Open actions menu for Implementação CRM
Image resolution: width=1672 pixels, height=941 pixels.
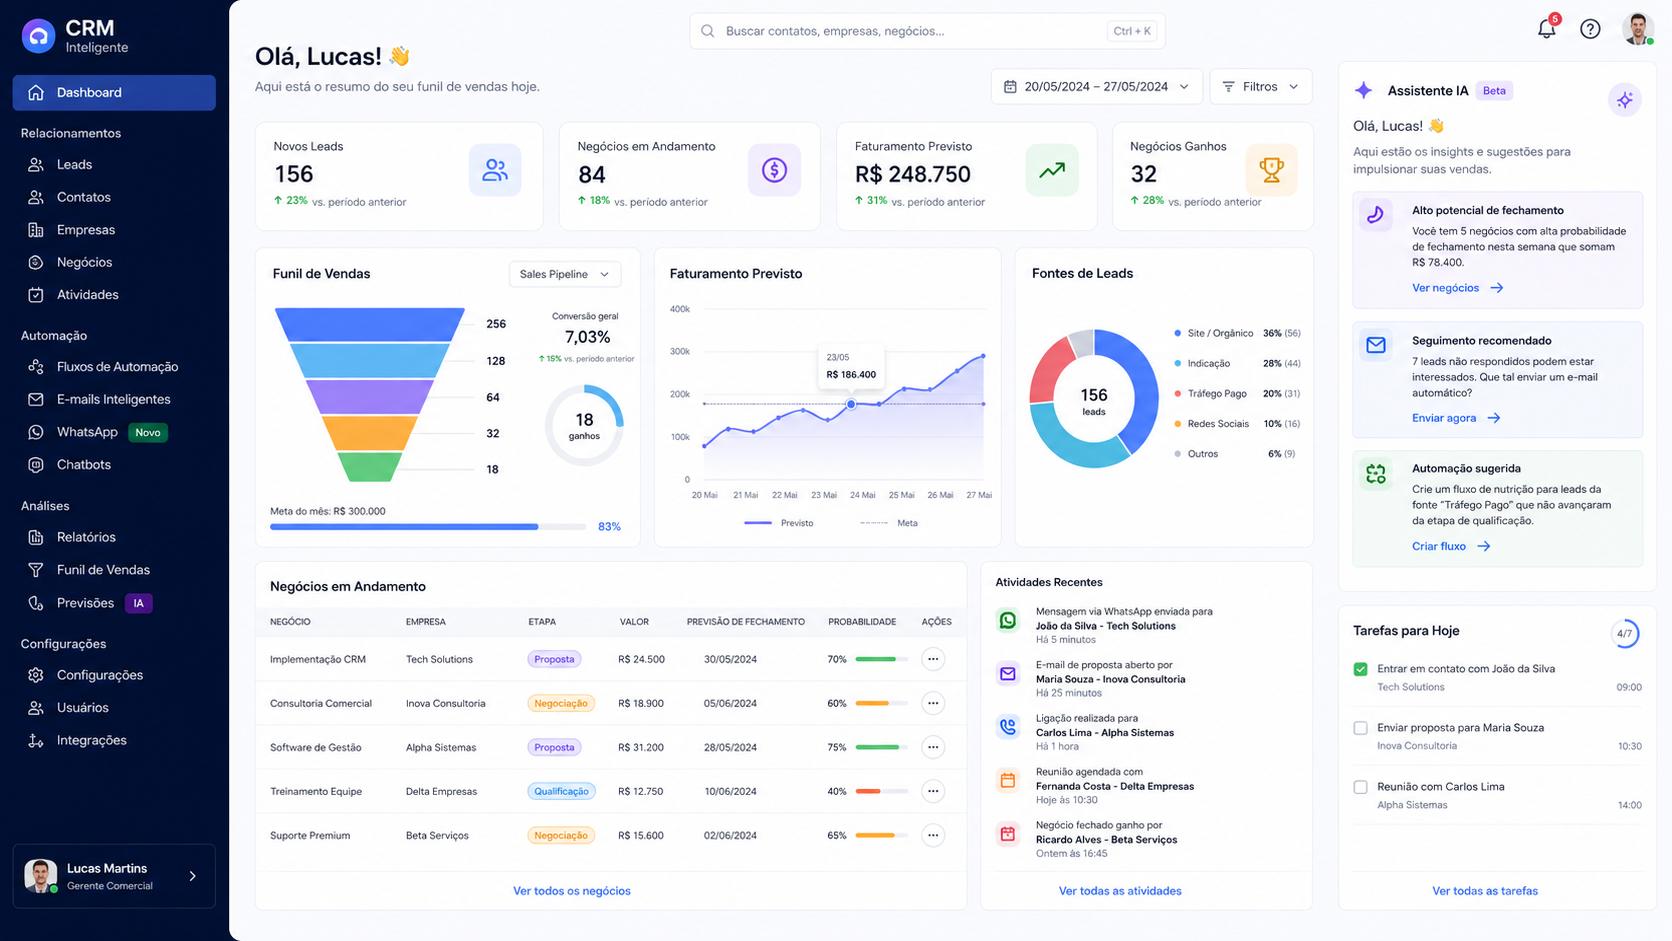[933, 659]
